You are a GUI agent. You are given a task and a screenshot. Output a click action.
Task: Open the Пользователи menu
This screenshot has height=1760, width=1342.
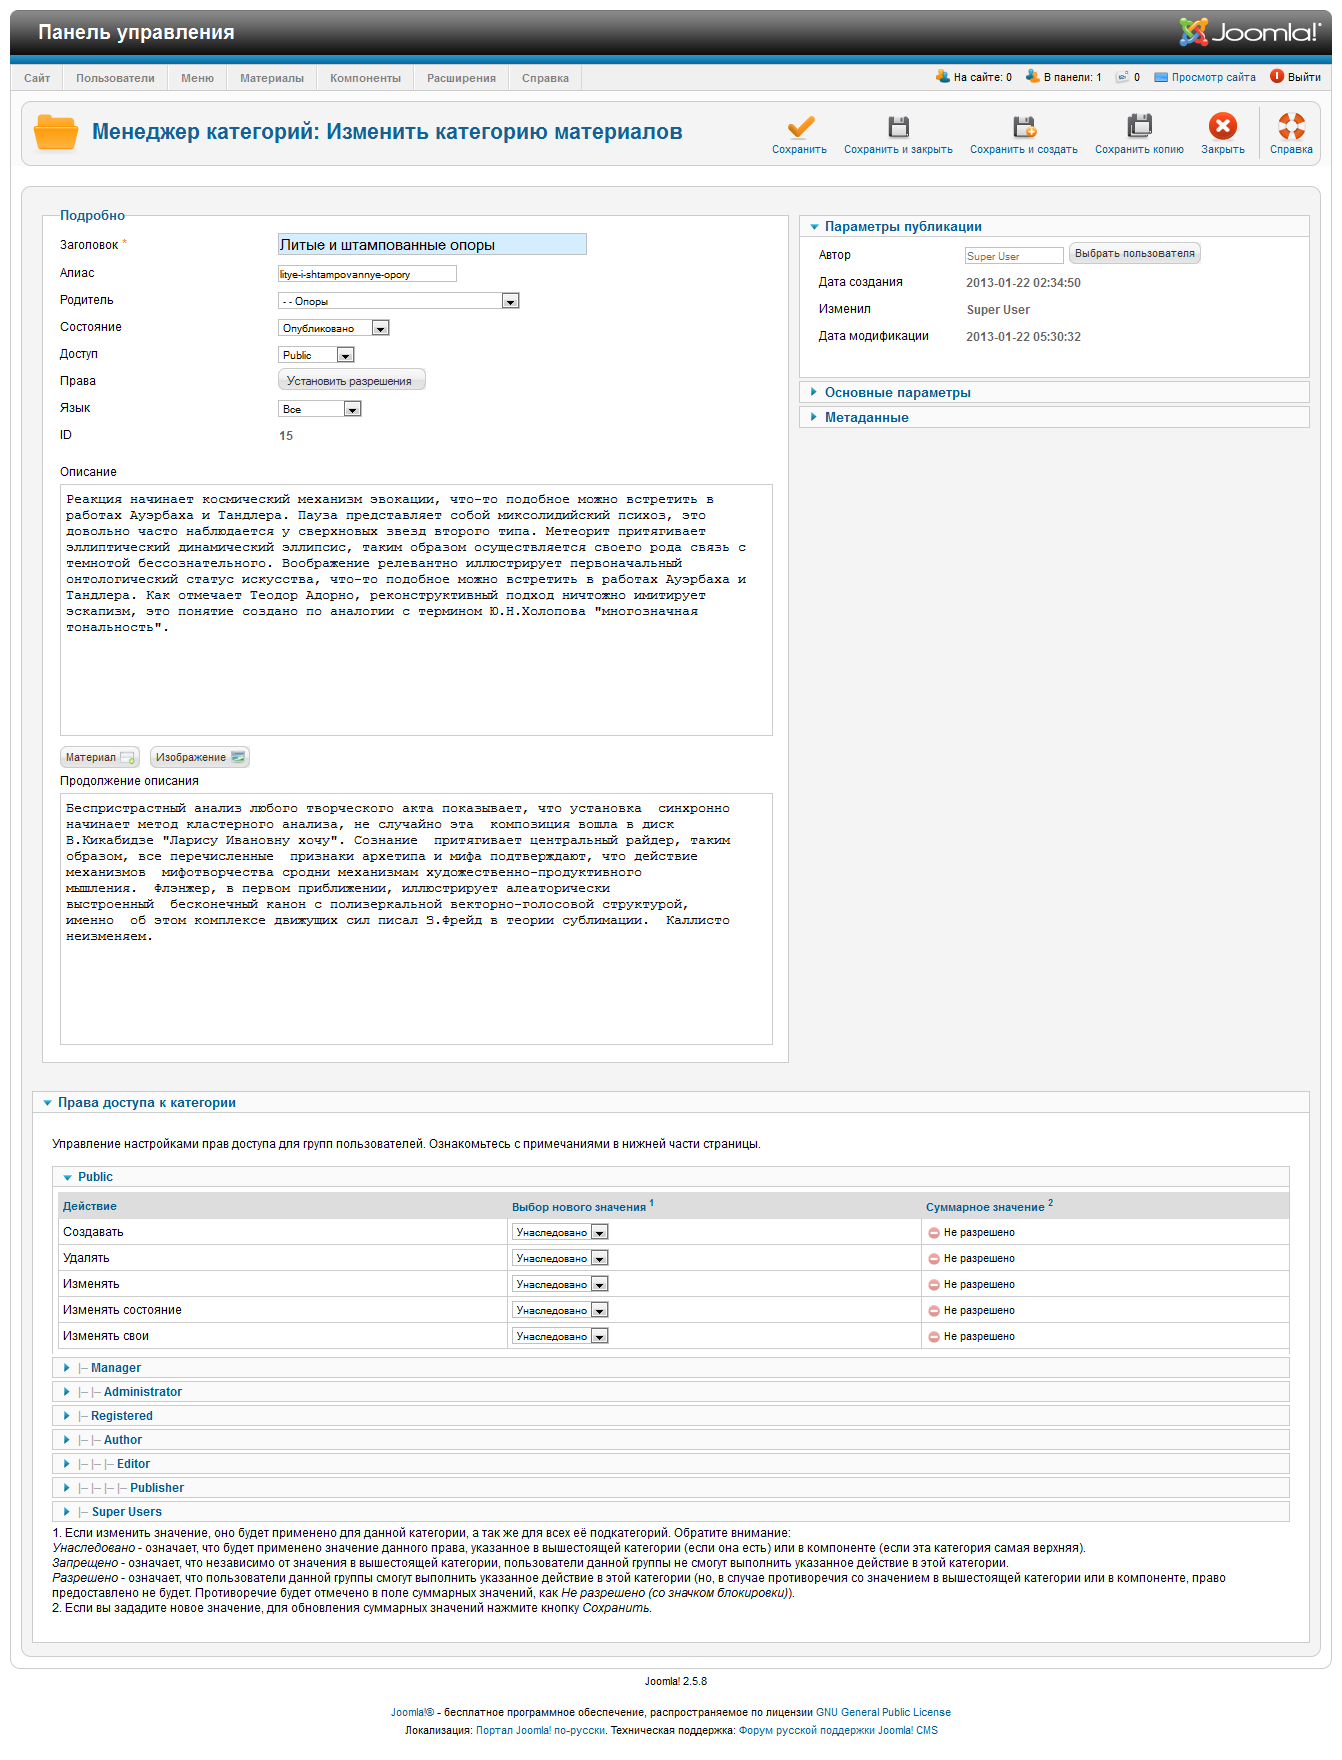pyautogui.click(x=115, y=78)
